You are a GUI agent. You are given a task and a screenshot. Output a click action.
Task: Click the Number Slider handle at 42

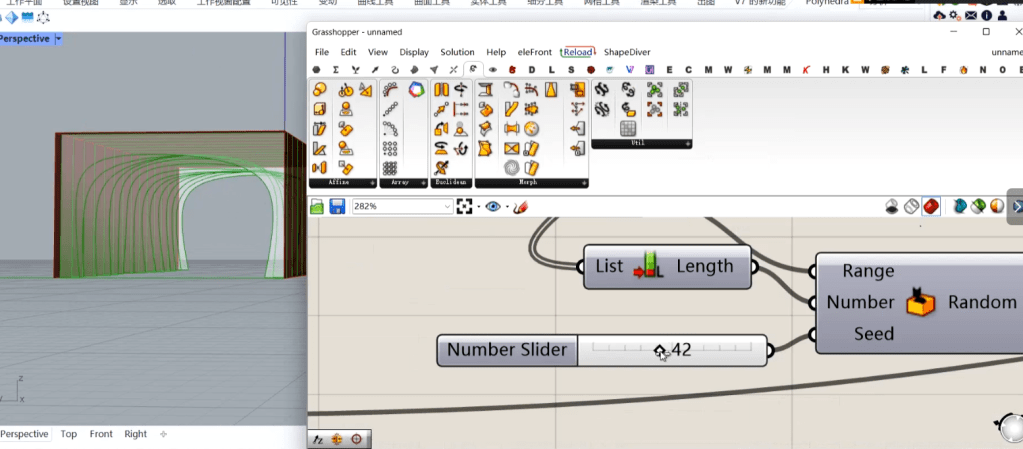click(659, 350)
